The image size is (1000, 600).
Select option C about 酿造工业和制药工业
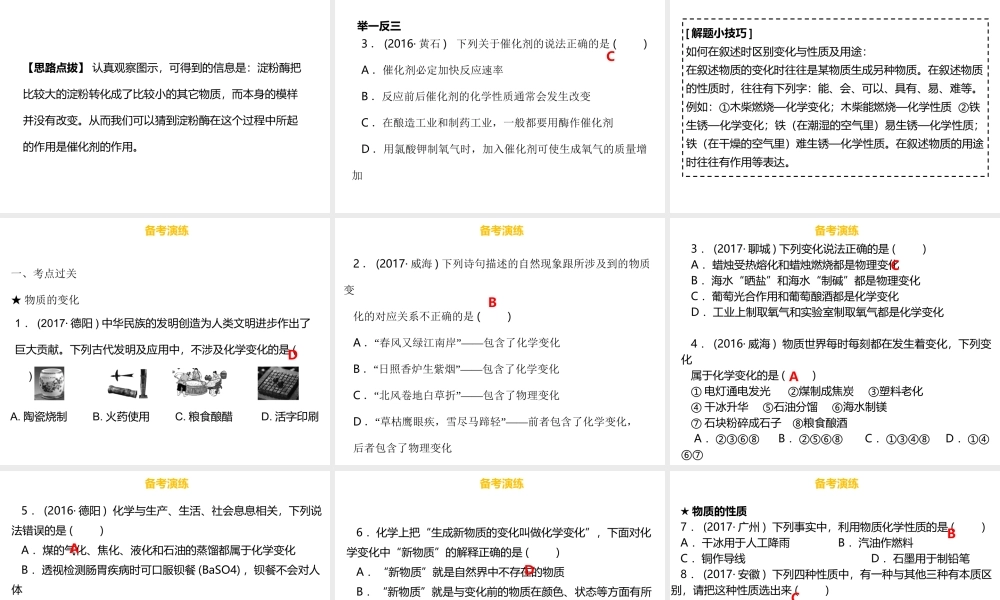point(487,122)
